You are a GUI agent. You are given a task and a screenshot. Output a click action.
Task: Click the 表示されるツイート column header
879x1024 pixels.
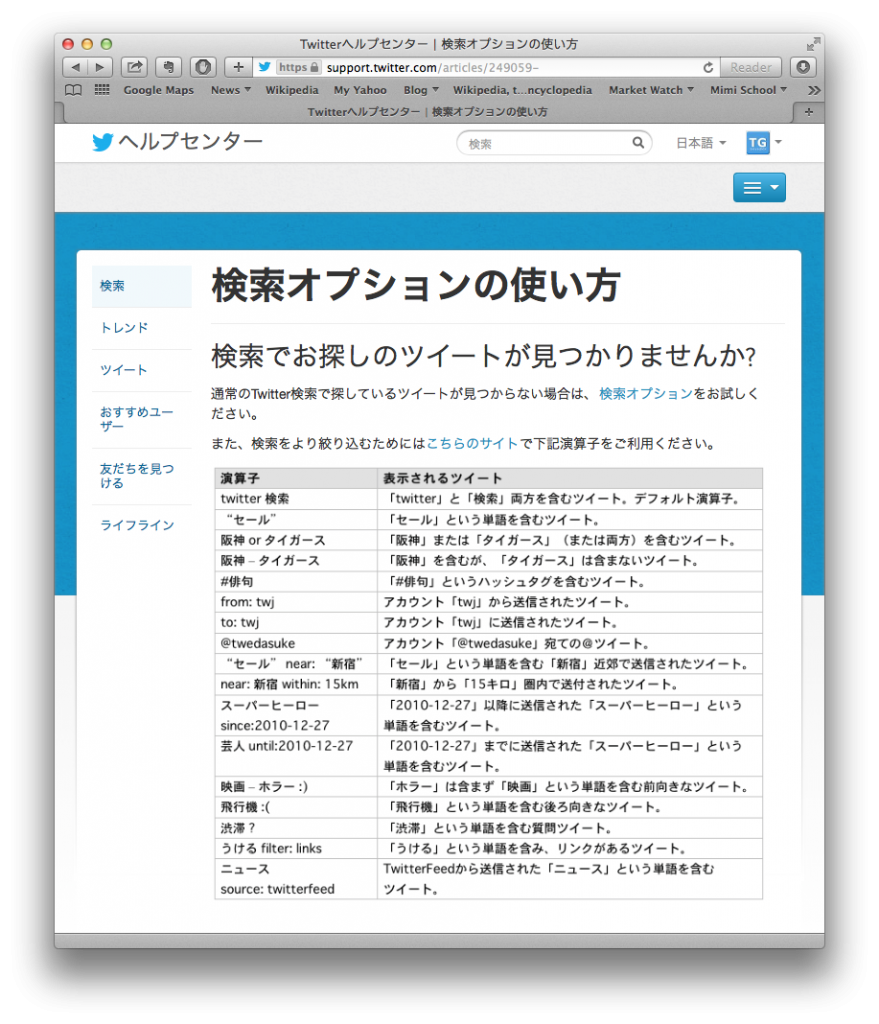pyautogui.click(x=569, y=478)
